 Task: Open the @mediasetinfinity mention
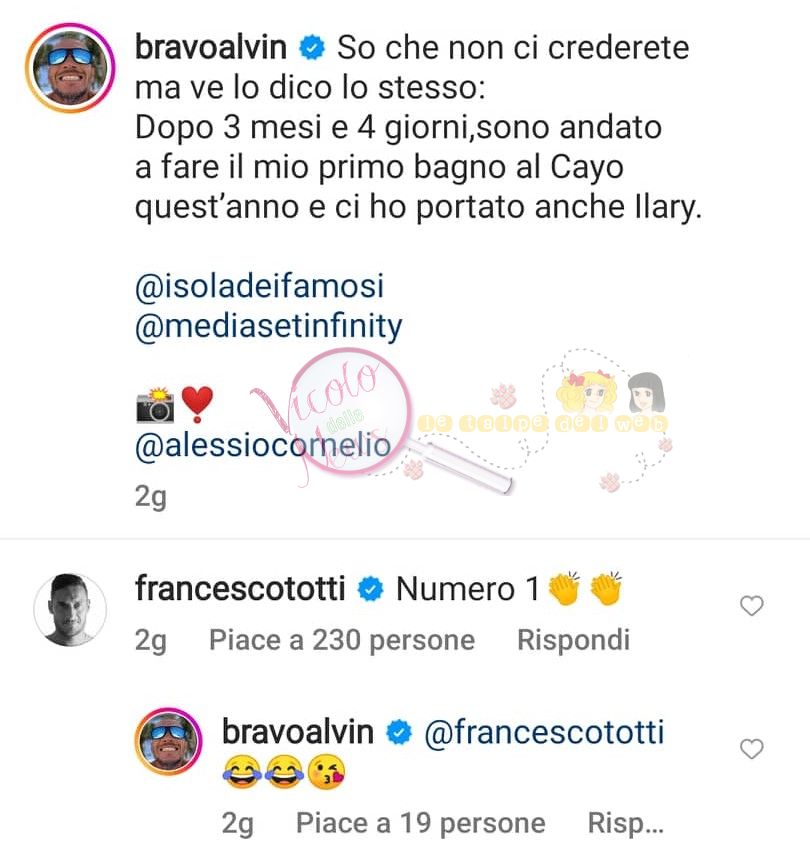click(269, 326)
